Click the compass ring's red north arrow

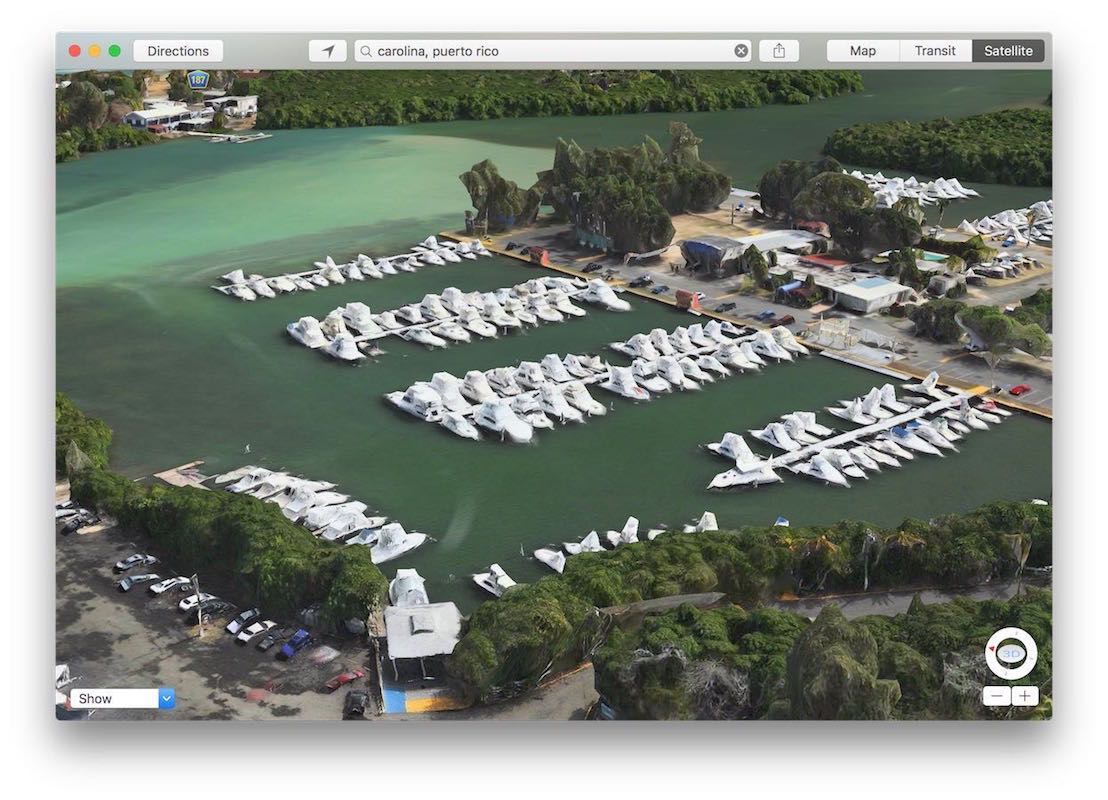click(x=992, y=647)
